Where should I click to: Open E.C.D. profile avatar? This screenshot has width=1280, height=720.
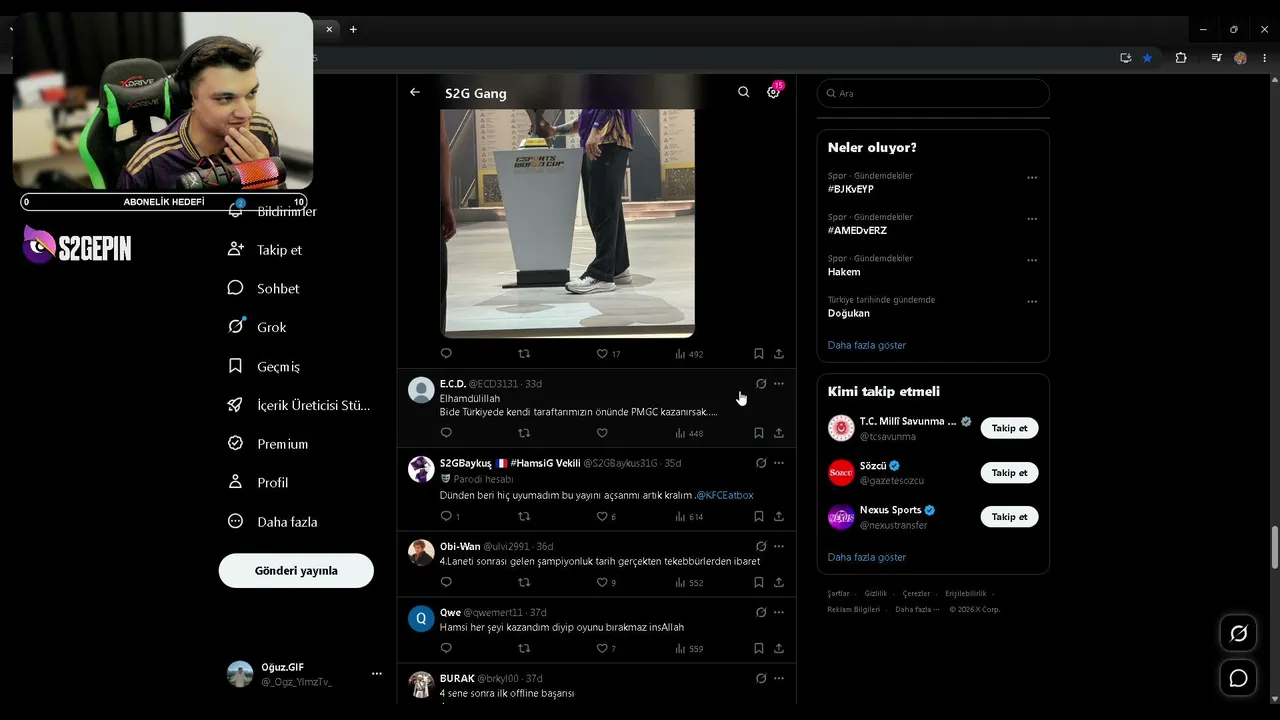point(421,390)
